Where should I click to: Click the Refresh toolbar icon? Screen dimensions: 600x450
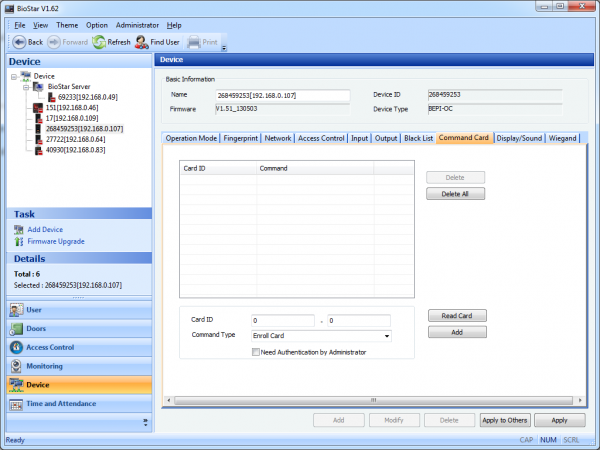(99, 42)
